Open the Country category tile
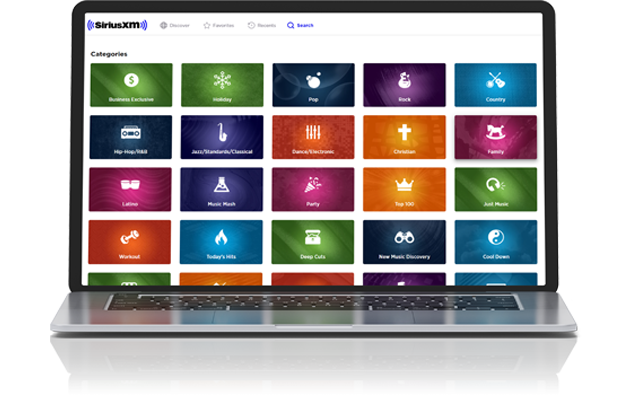This screenshot has width=631, height=405. pos(495,85)
